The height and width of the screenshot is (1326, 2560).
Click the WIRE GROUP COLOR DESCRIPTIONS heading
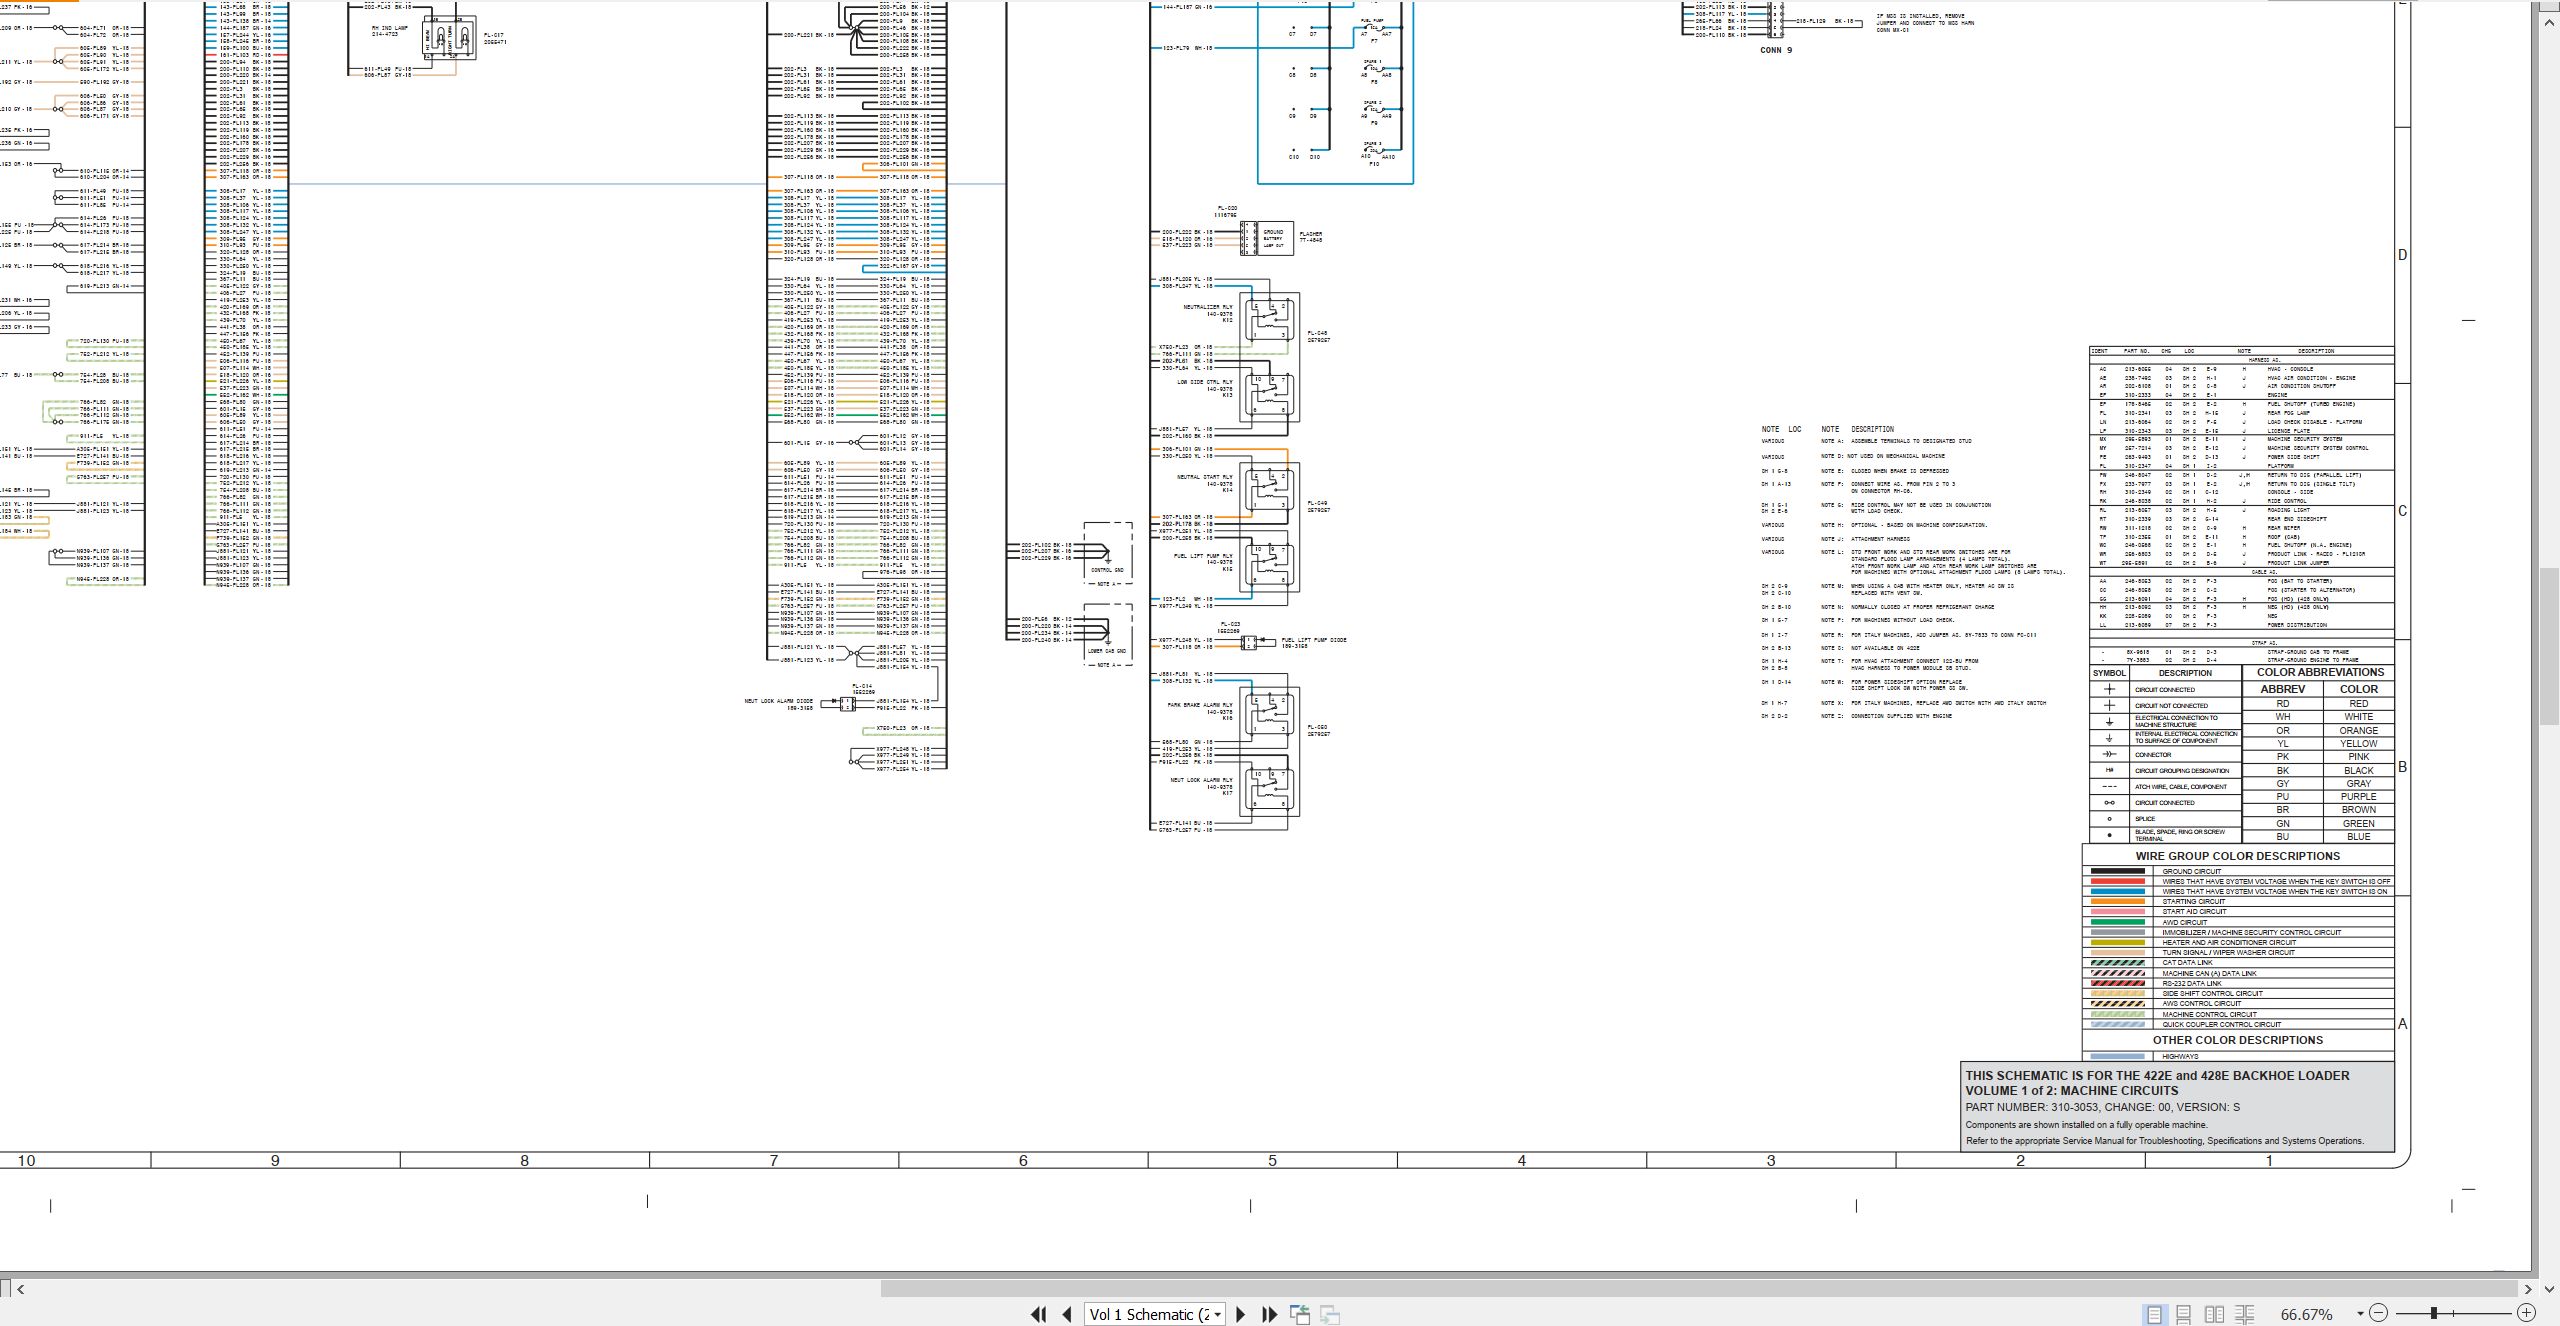[x=2237, y=856]
